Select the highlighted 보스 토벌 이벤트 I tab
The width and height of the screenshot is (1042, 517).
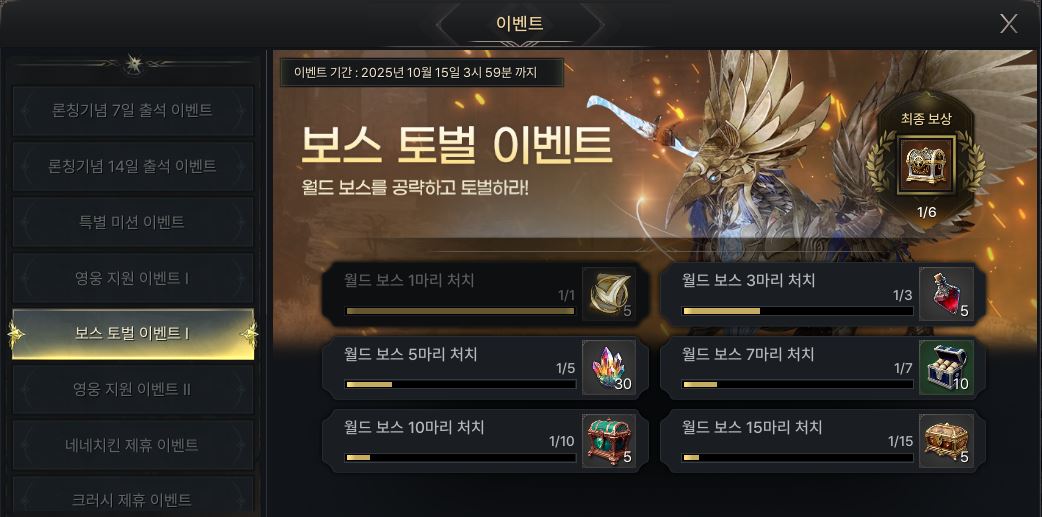tap(133, 334)
